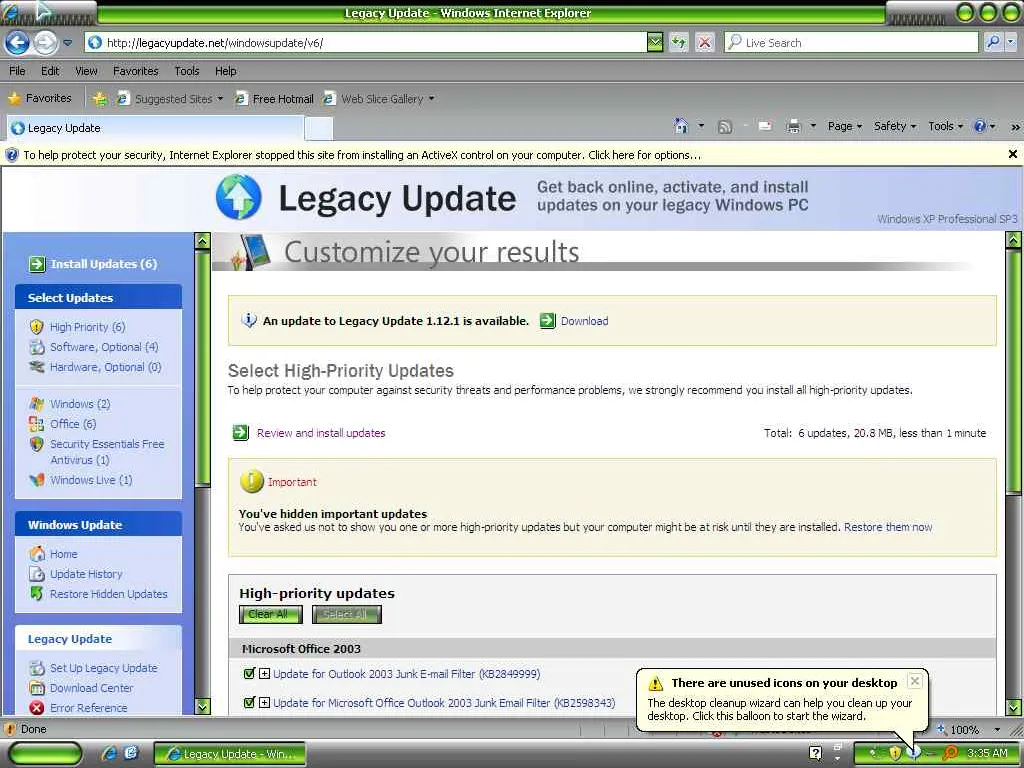This screenshot has width=1024, height=768.
Task: Click the Help question mark toolbar icon
Action: click(980, 126)
